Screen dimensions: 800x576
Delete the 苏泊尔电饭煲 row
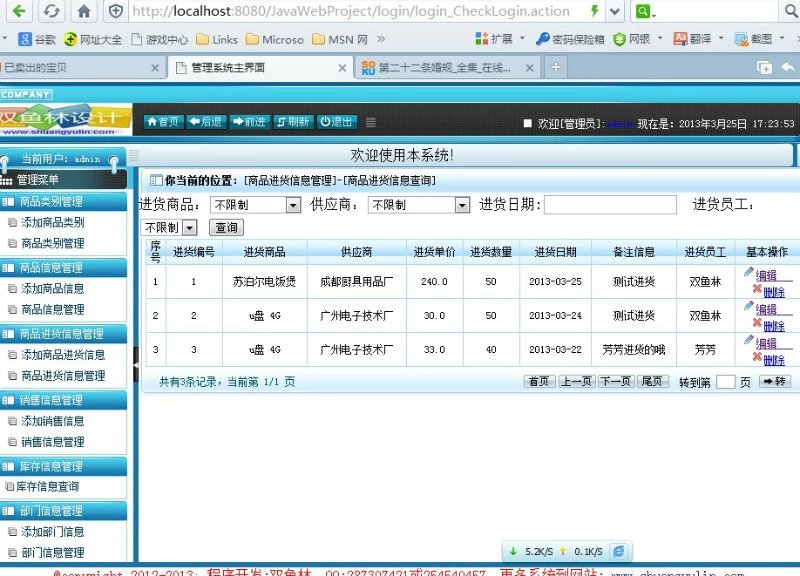point(773,292)
